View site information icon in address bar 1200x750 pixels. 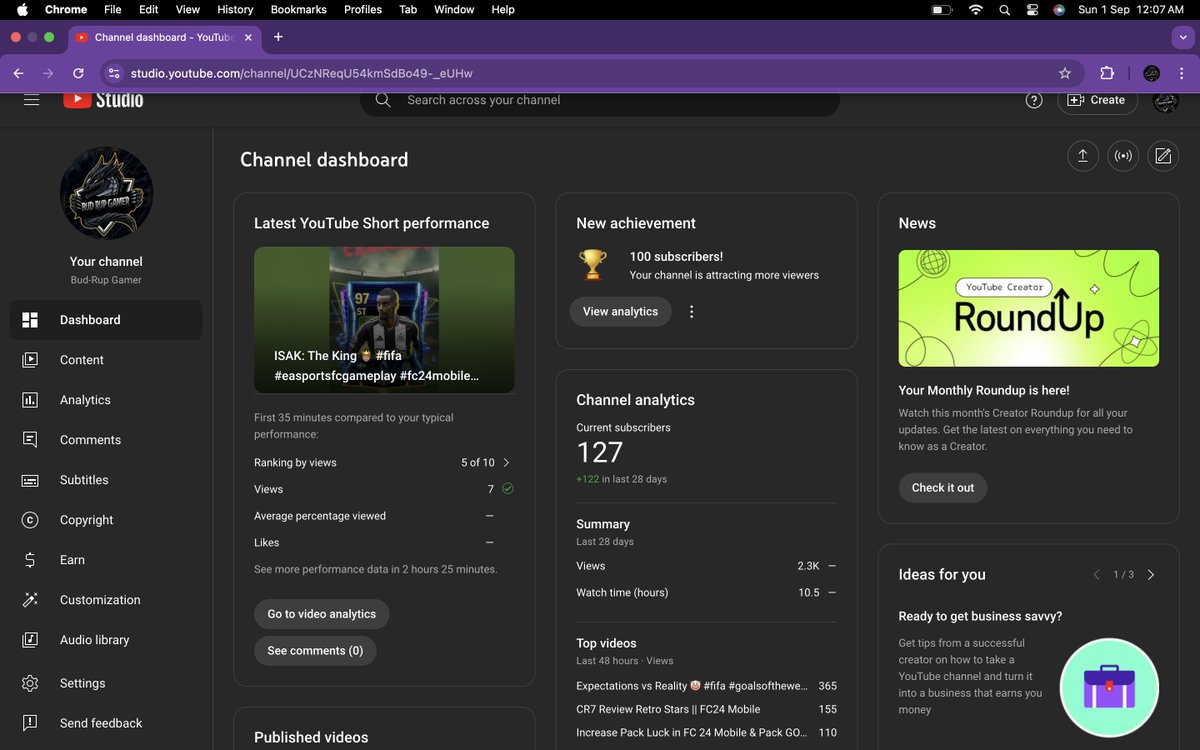click(114, 73)
